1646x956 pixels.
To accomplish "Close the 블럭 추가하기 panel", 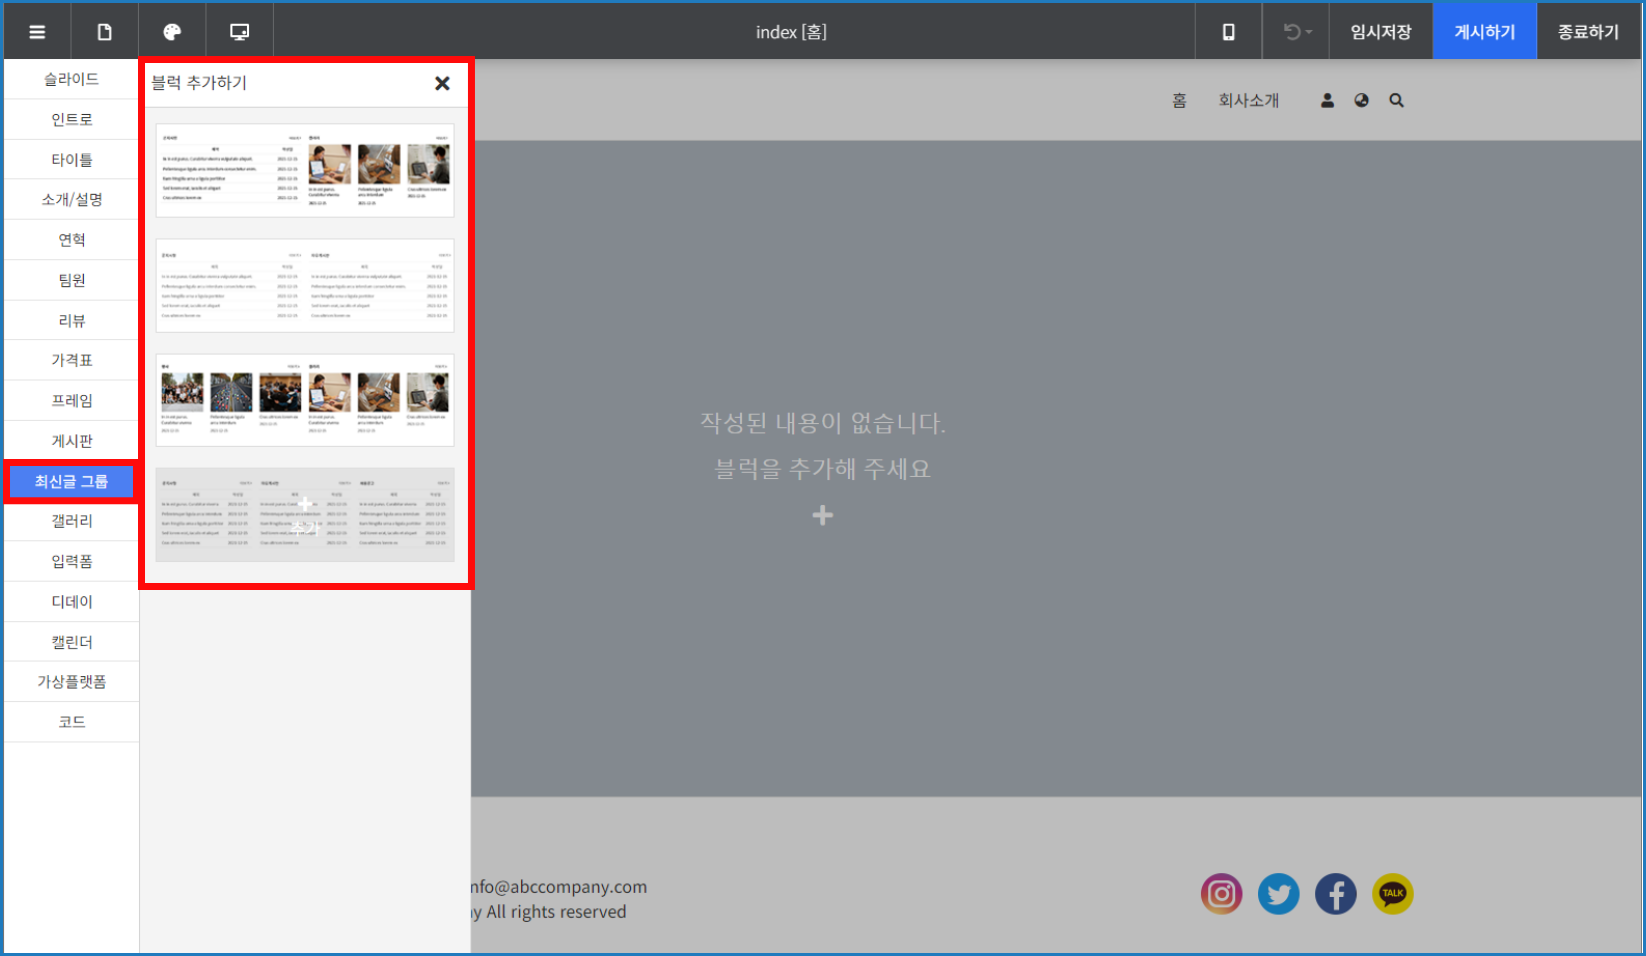I will click(x=442, y=83).
